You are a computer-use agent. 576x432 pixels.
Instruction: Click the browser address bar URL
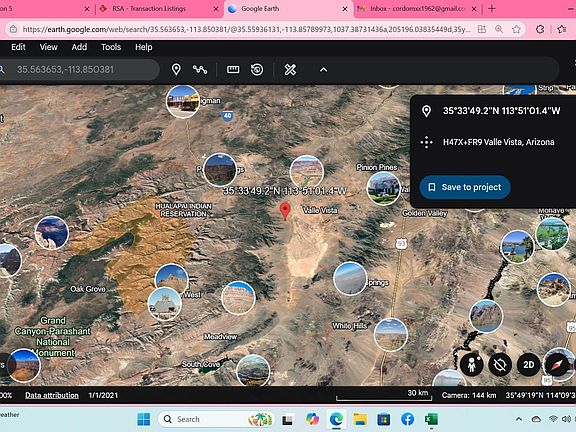pyautogui.click(x=246, y=29)
